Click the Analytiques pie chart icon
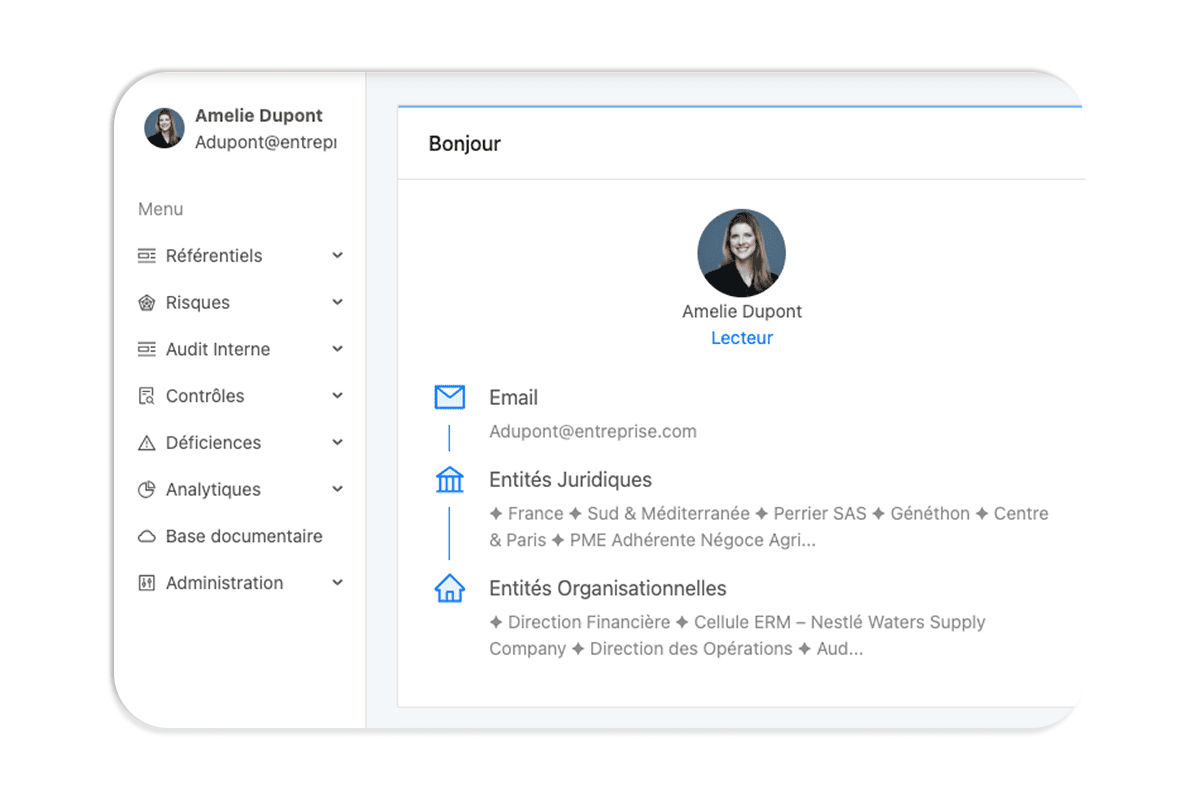Screen dimensions: 1200x800 pos(147,490)
